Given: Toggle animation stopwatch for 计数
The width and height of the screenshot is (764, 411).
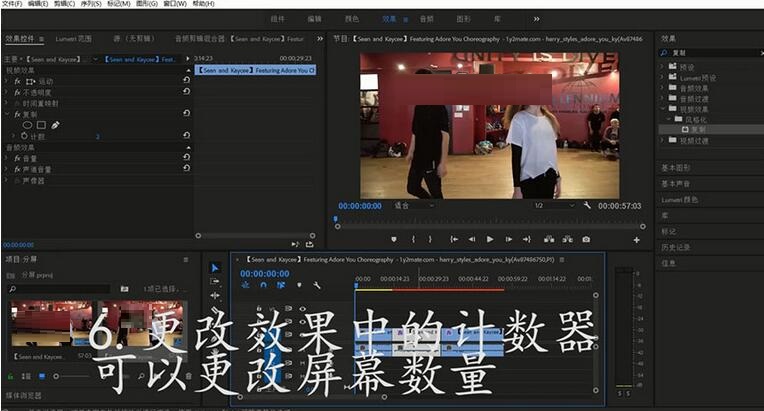Looking at the screenshot, I should (24, 136).
